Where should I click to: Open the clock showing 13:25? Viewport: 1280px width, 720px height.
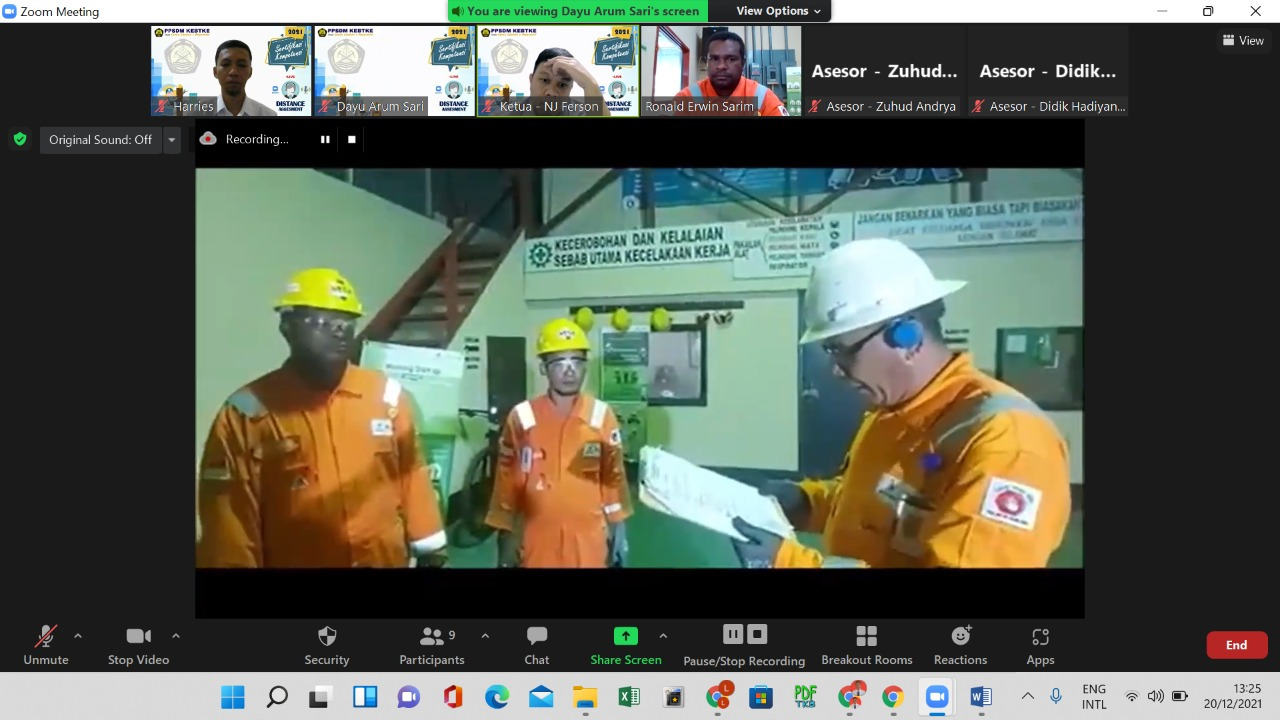point(1232,696)
